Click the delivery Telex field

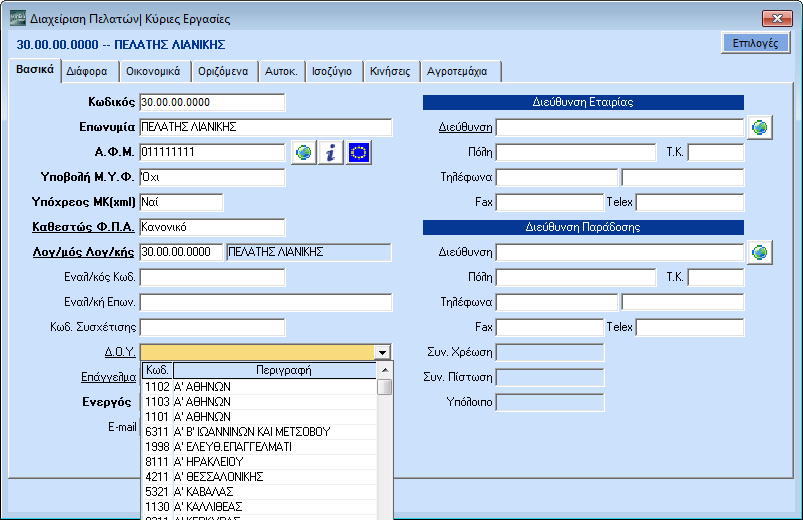(690, 327)
